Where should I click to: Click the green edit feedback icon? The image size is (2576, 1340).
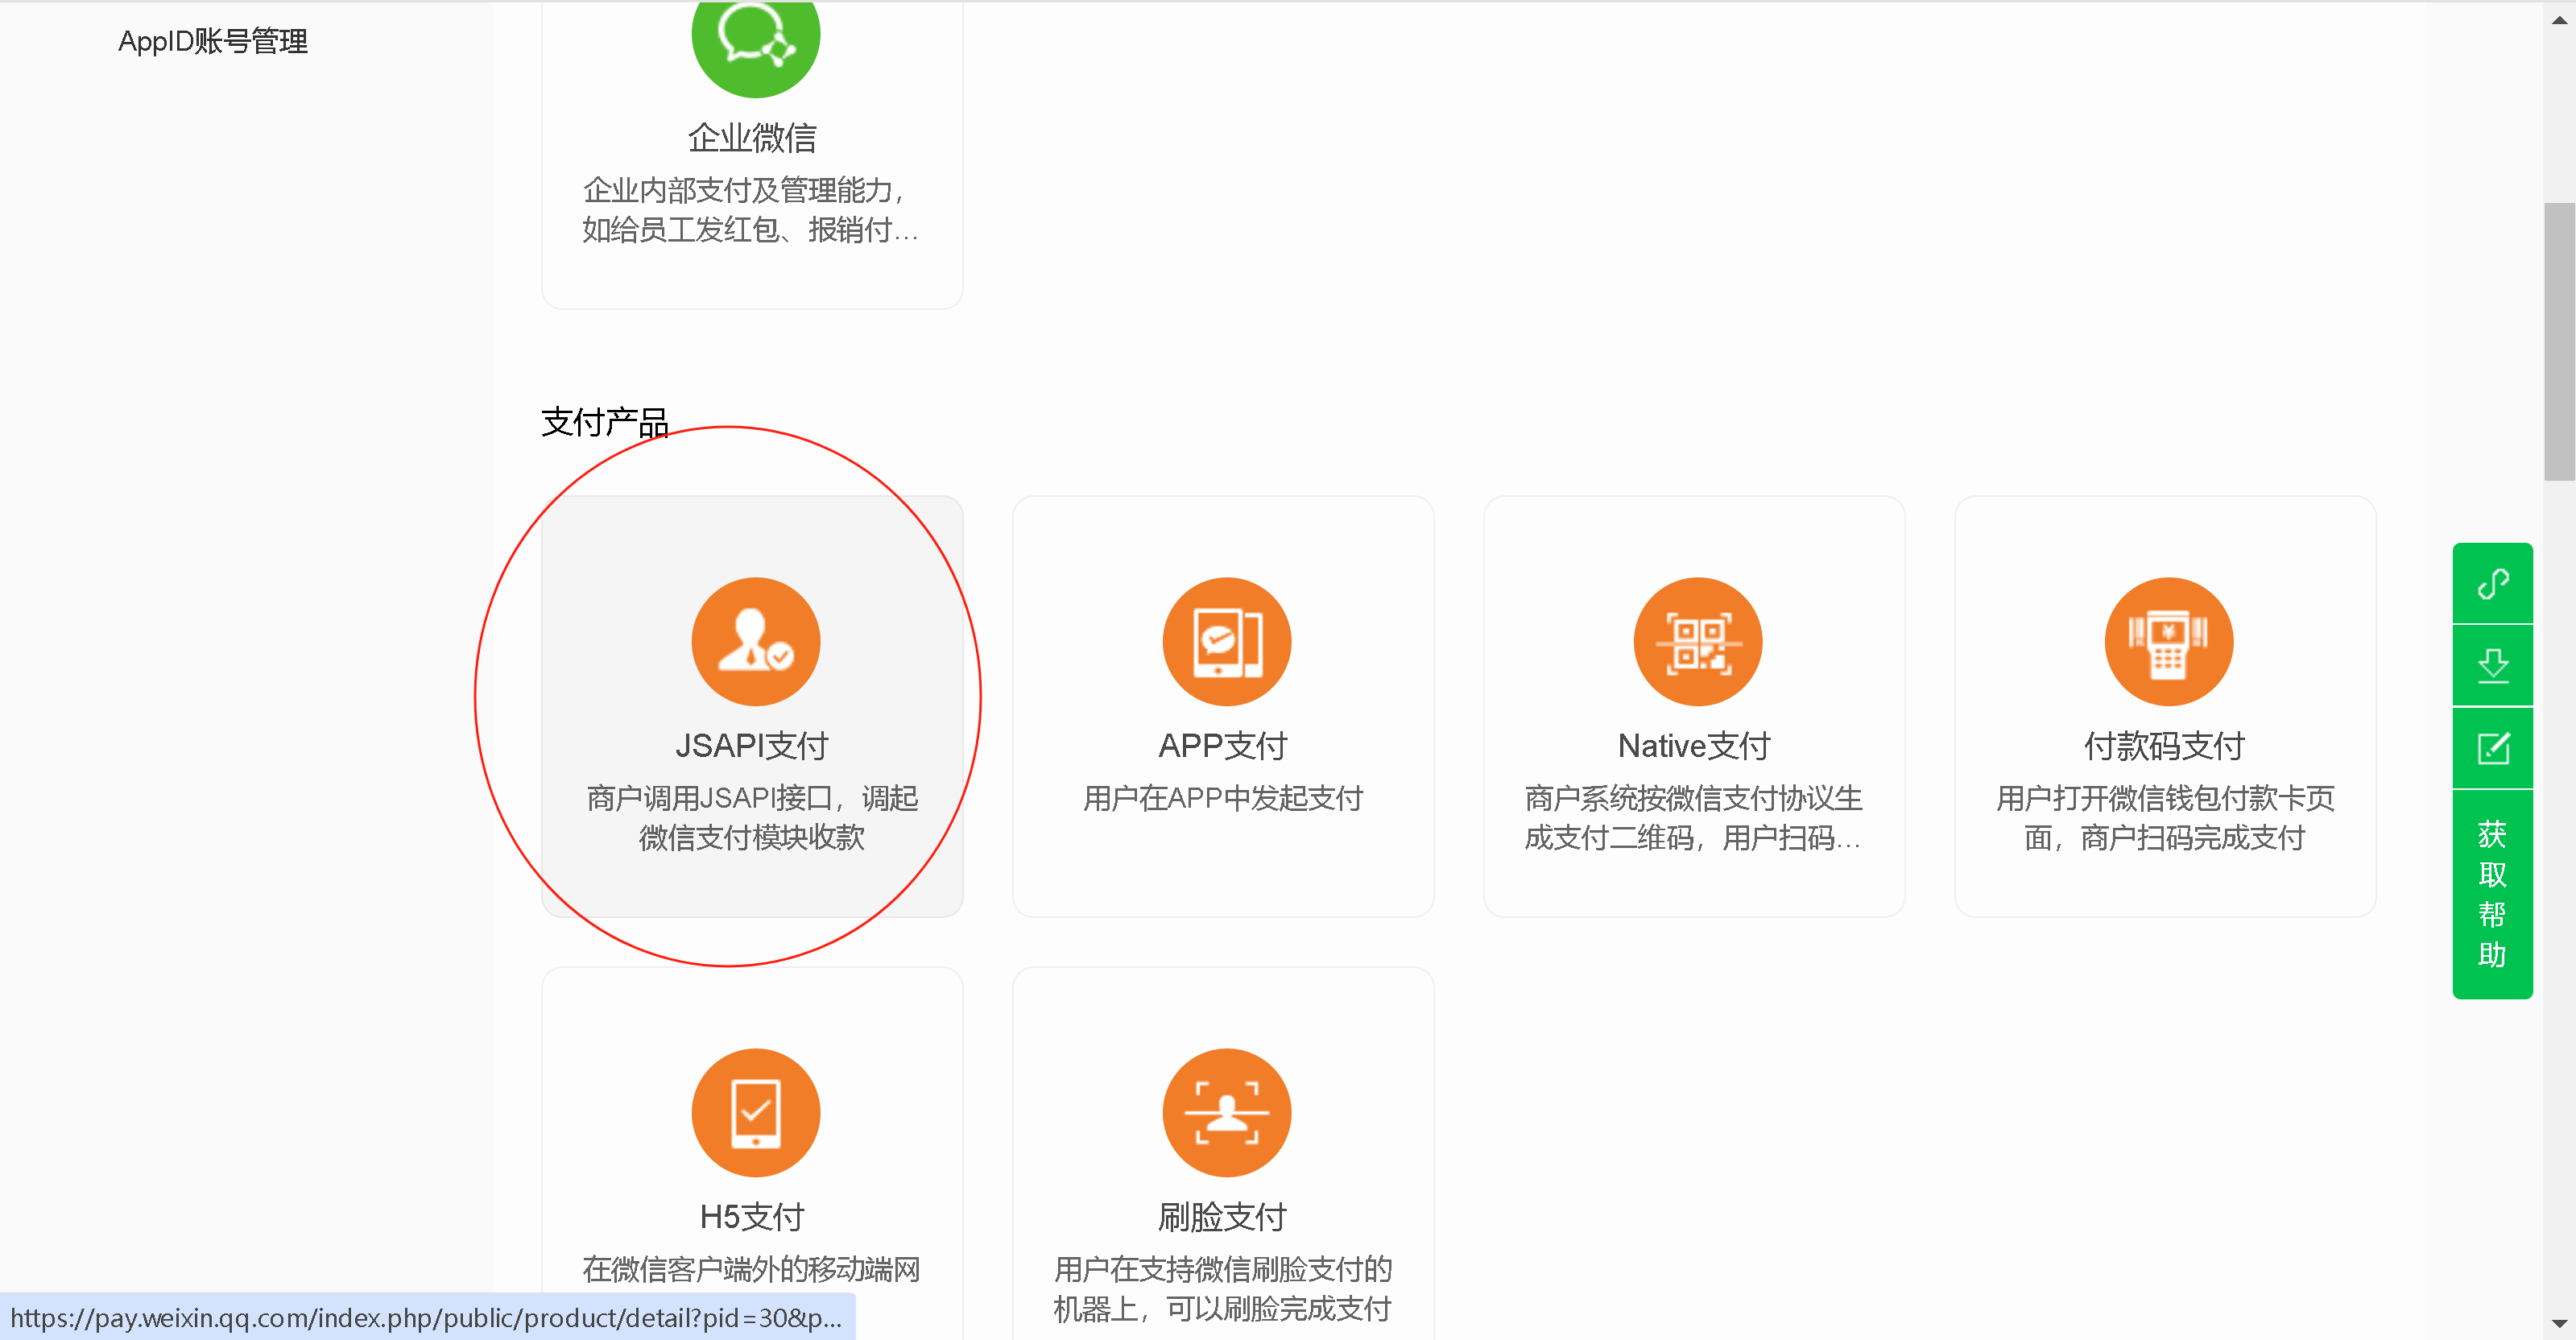[2492, 747]
